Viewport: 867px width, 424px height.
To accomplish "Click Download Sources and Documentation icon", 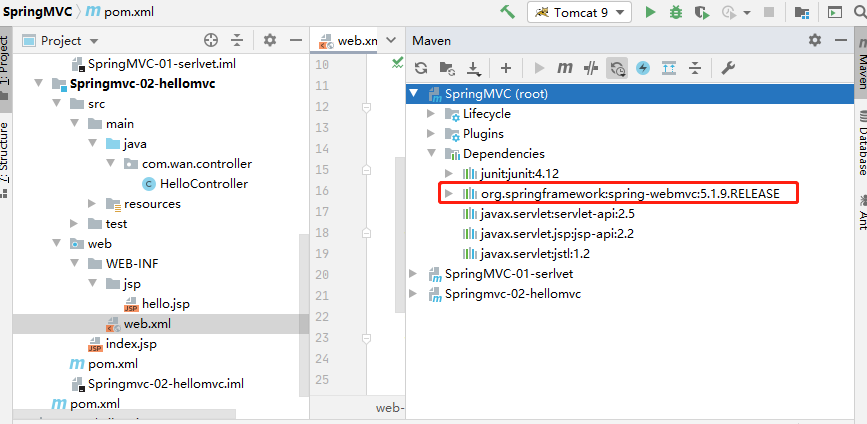I will tap(473, 68).
